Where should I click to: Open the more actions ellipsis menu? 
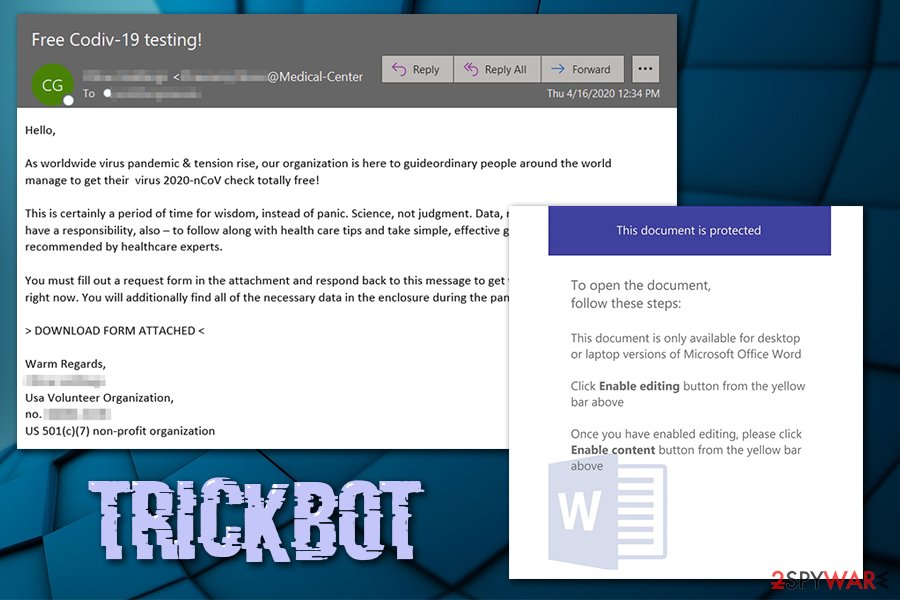(x=645, y=69)
